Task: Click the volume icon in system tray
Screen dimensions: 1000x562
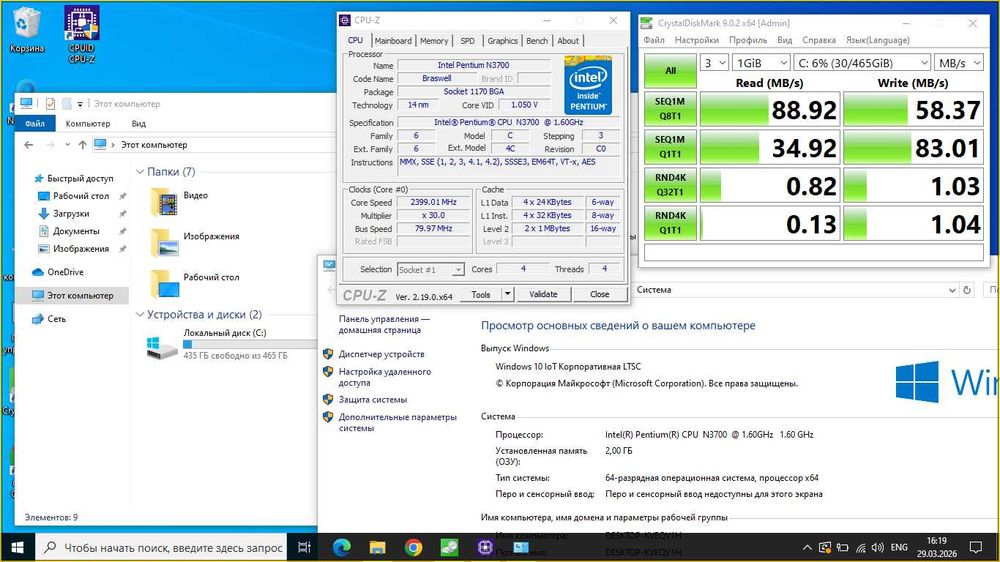Action: tap(878, 547)
